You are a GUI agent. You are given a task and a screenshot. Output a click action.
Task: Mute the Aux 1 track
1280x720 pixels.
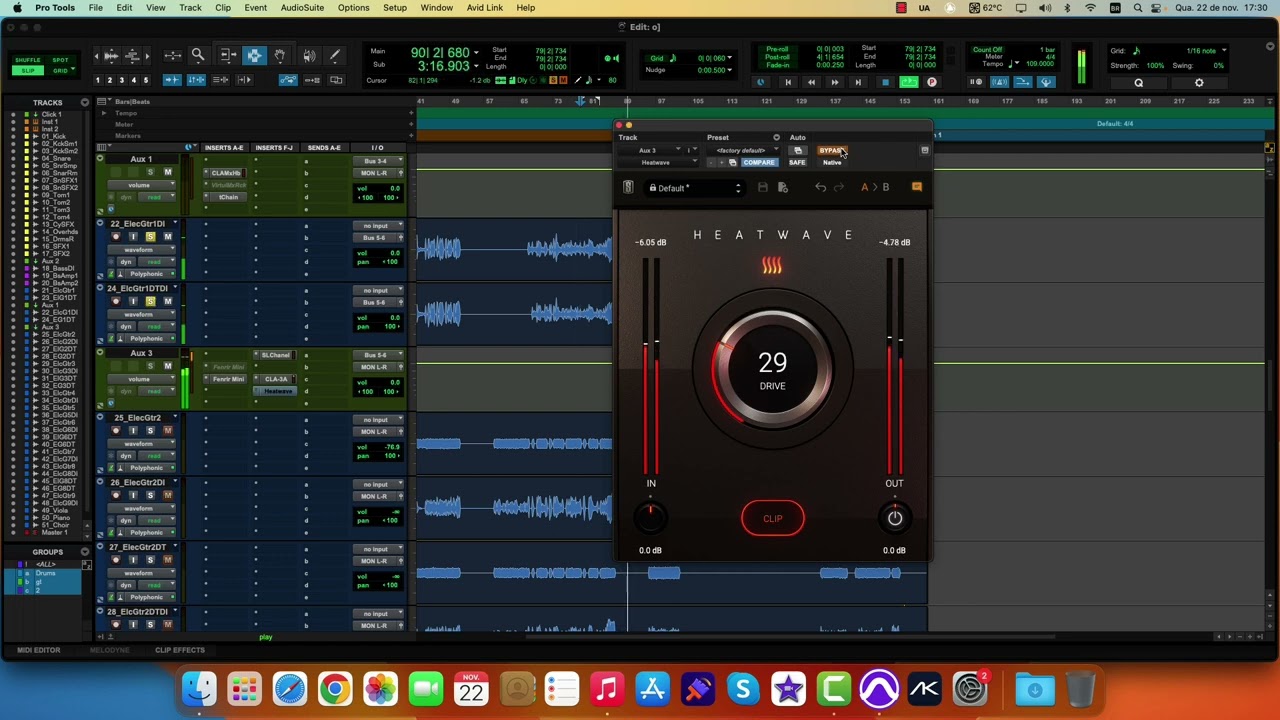click(167, 172)
